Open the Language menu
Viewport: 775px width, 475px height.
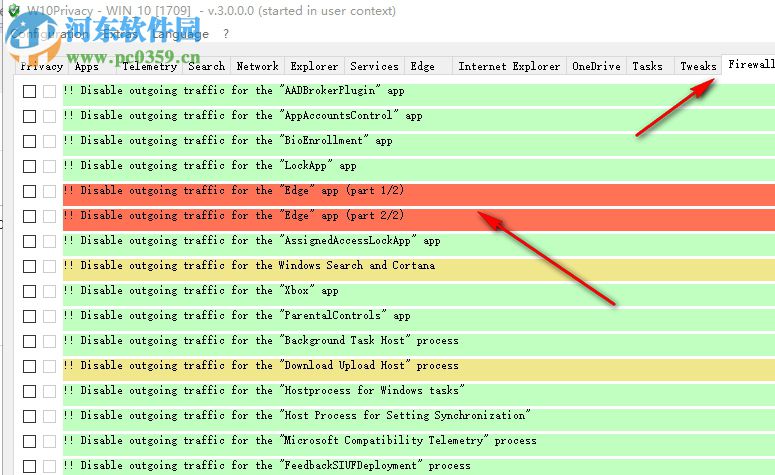(x=180, y=34)
